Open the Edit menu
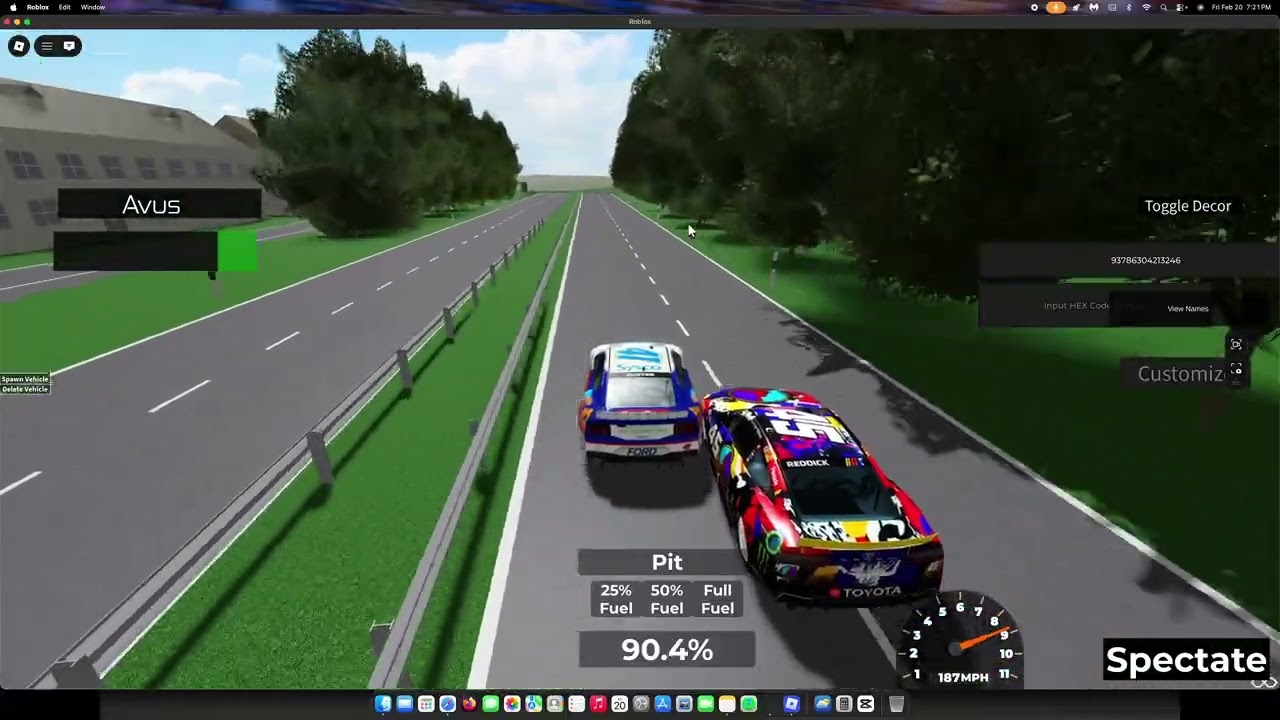1280x720 pixels. (64, 7)
